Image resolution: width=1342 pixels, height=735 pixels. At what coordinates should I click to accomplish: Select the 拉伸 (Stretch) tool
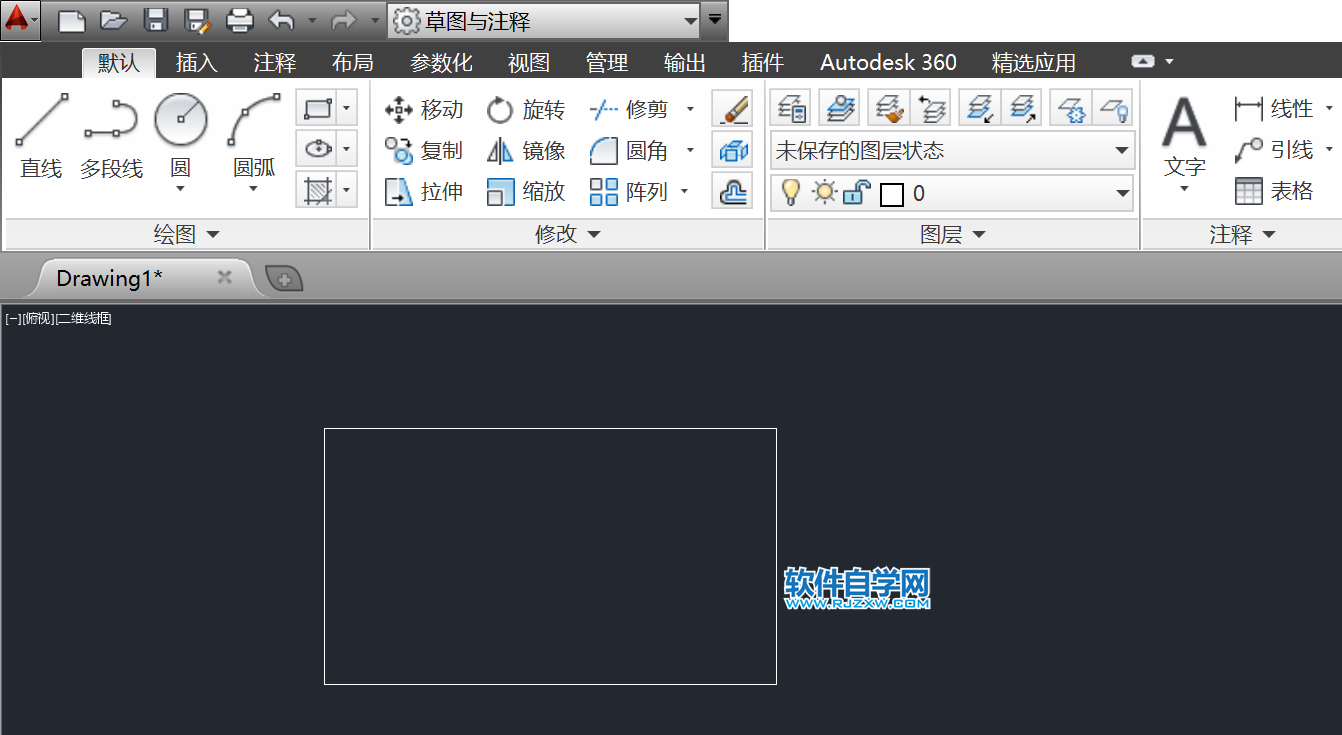coord(424,191)
